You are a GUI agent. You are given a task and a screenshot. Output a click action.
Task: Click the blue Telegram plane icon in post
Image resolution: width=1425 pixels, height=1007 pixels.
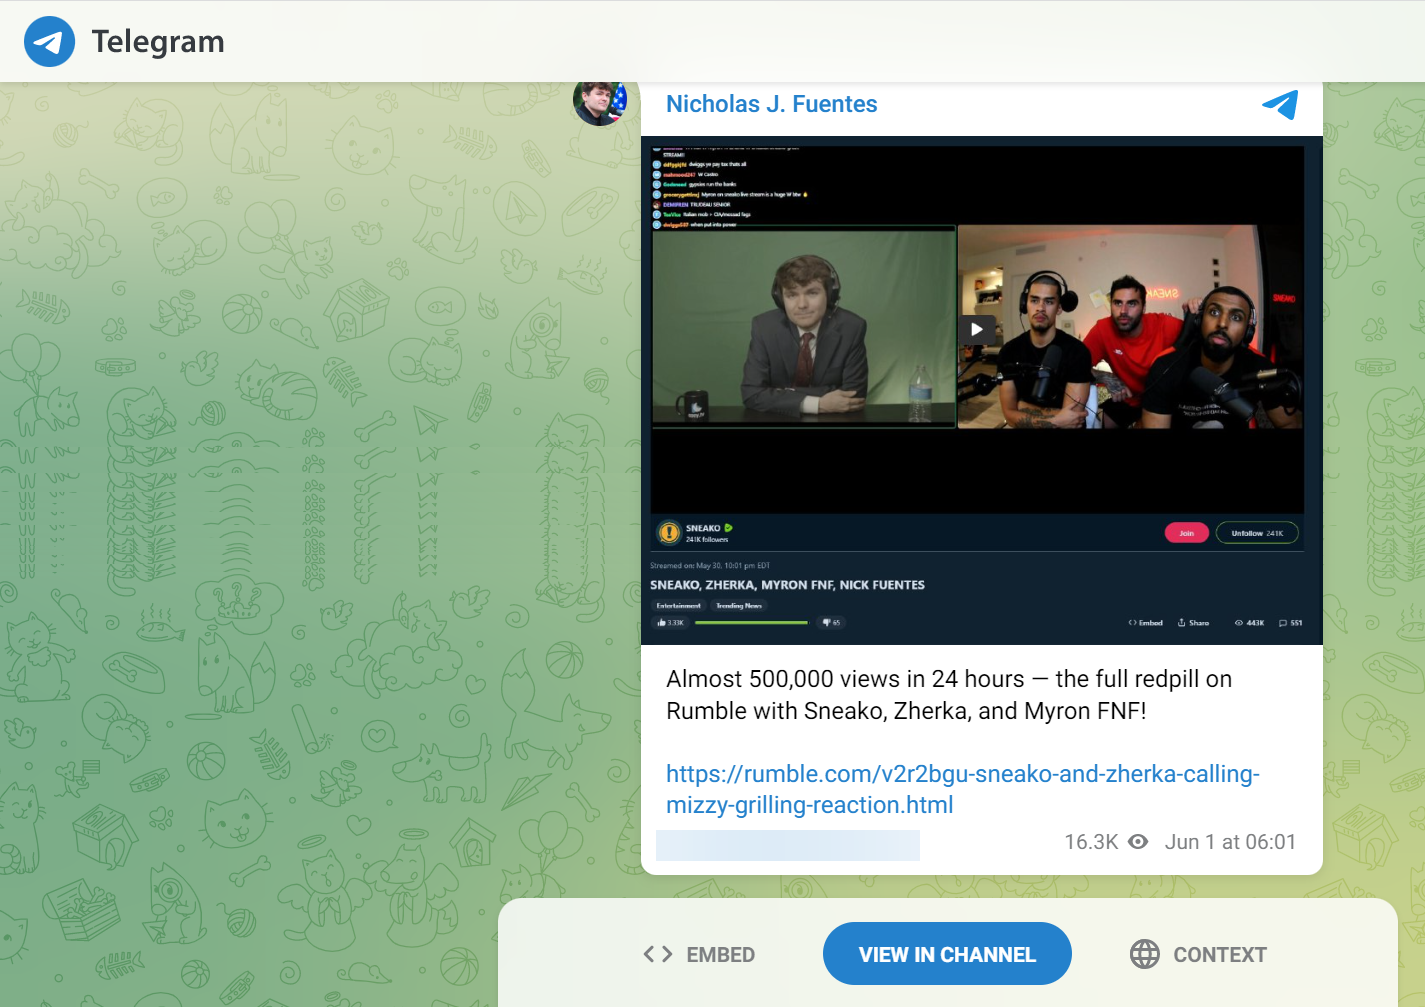click(1279, 104)
